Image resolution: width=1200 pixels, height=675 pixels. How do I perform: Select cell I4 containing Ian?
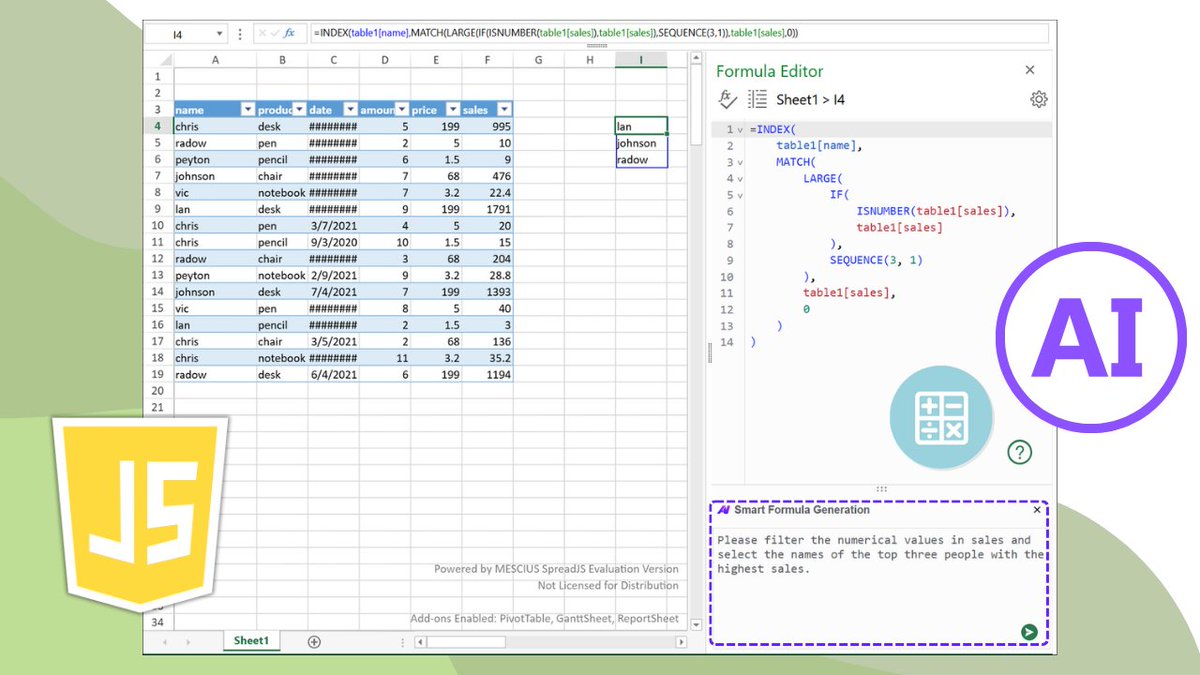click(641, 127)
